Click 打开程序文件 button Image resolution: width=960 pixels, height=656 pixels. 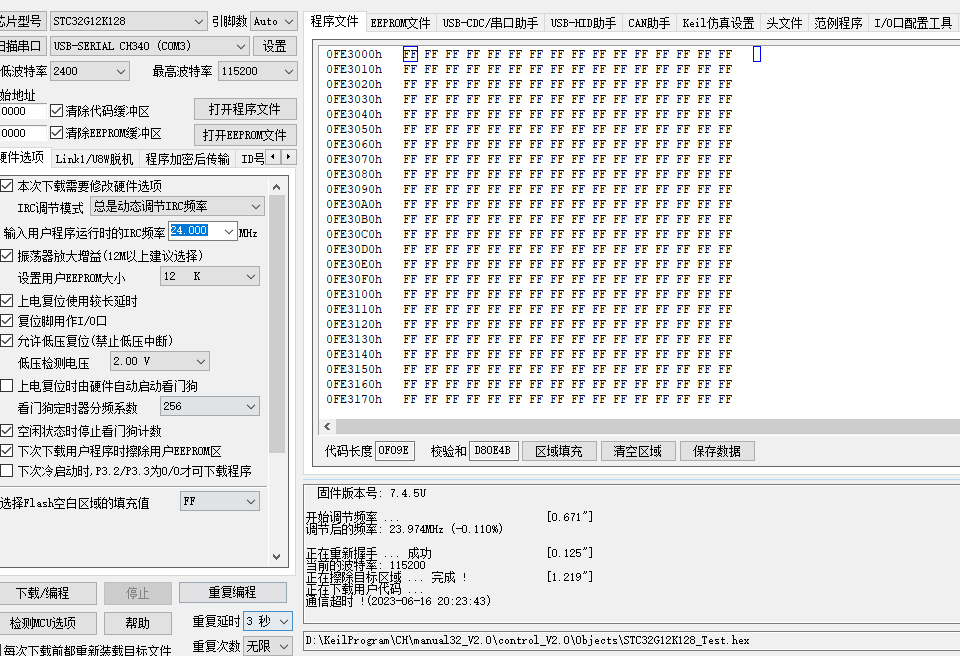[245, 109]
